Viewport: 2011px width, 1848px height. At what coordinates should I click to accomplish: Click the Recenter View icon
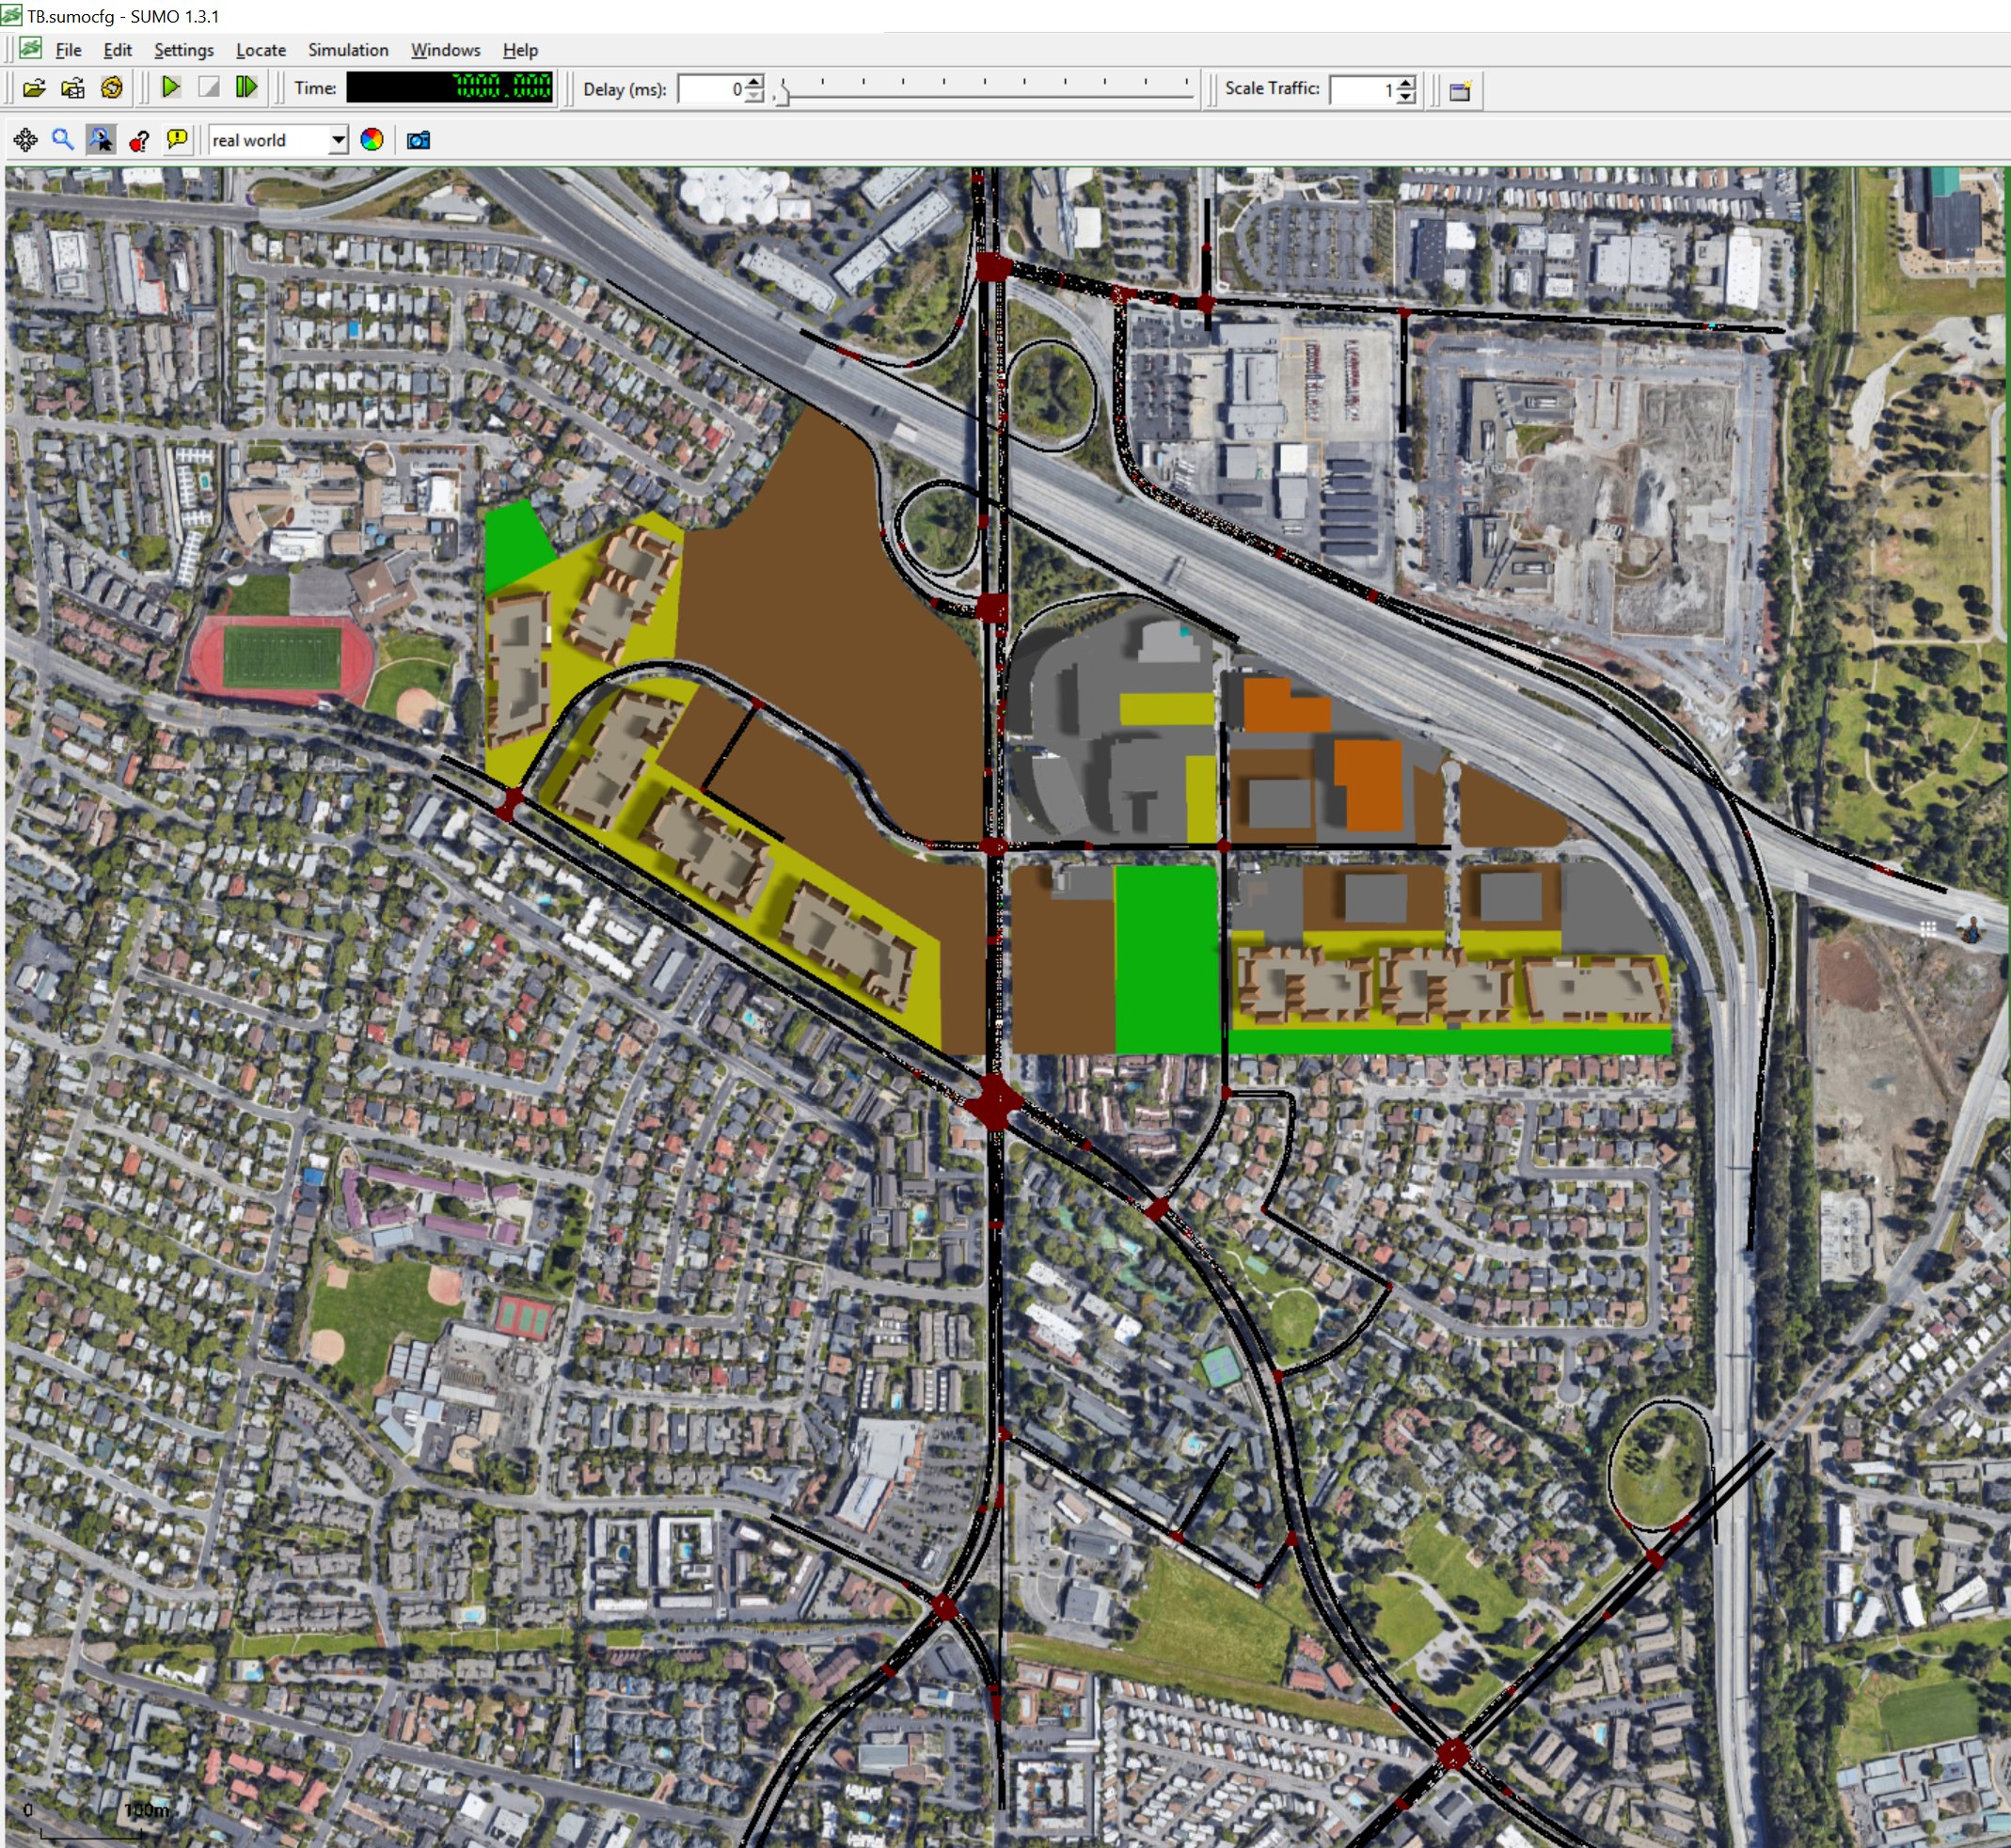pyautogui.click(x=25, y=140)
